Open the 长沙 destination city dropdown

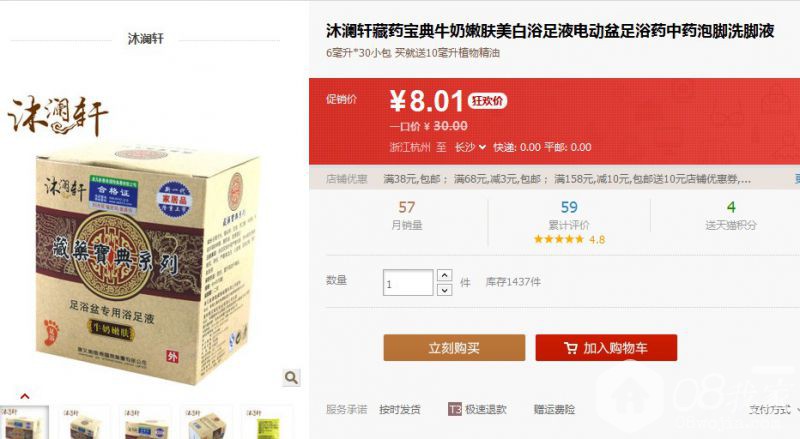tap(470, 147)
